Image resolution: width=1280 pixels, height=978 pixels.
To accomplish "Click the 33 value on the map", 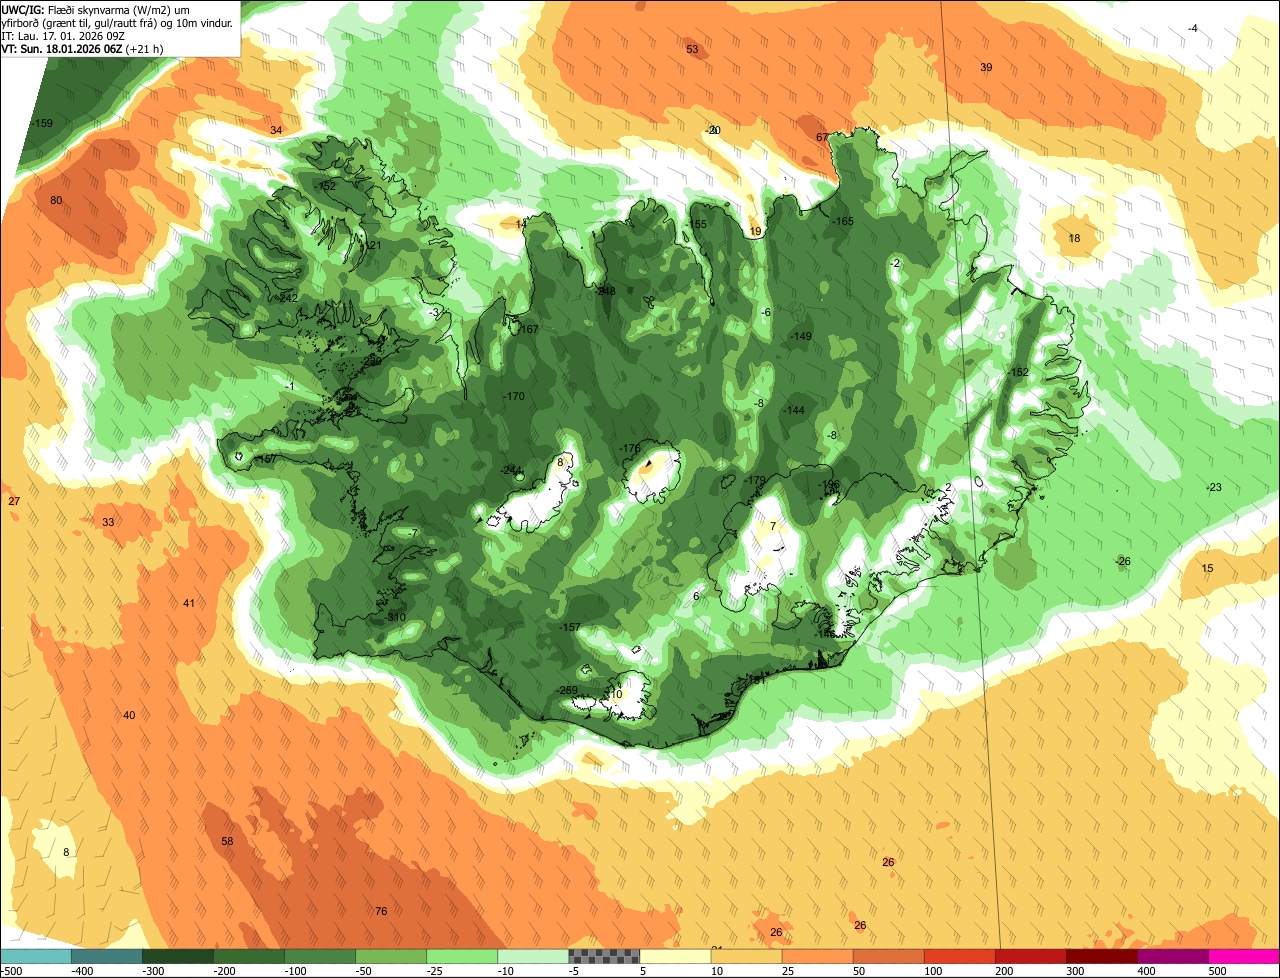I will coord(108,522).
